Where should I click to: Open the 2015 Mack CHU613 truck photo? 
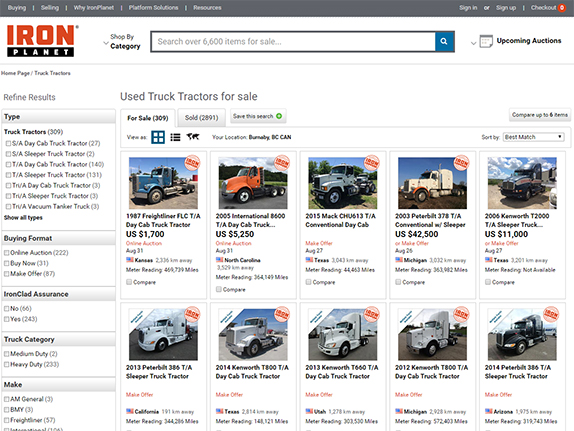click(343, 183)
